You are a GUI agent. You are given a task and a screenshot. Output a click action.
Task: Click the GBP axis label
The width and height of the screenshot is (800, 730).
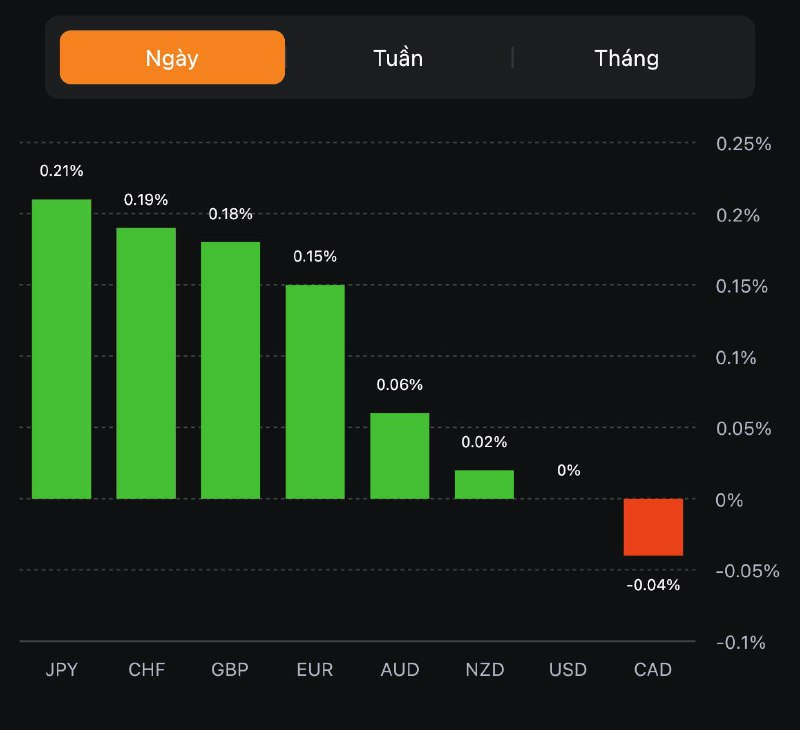click(x=230, y=669)
